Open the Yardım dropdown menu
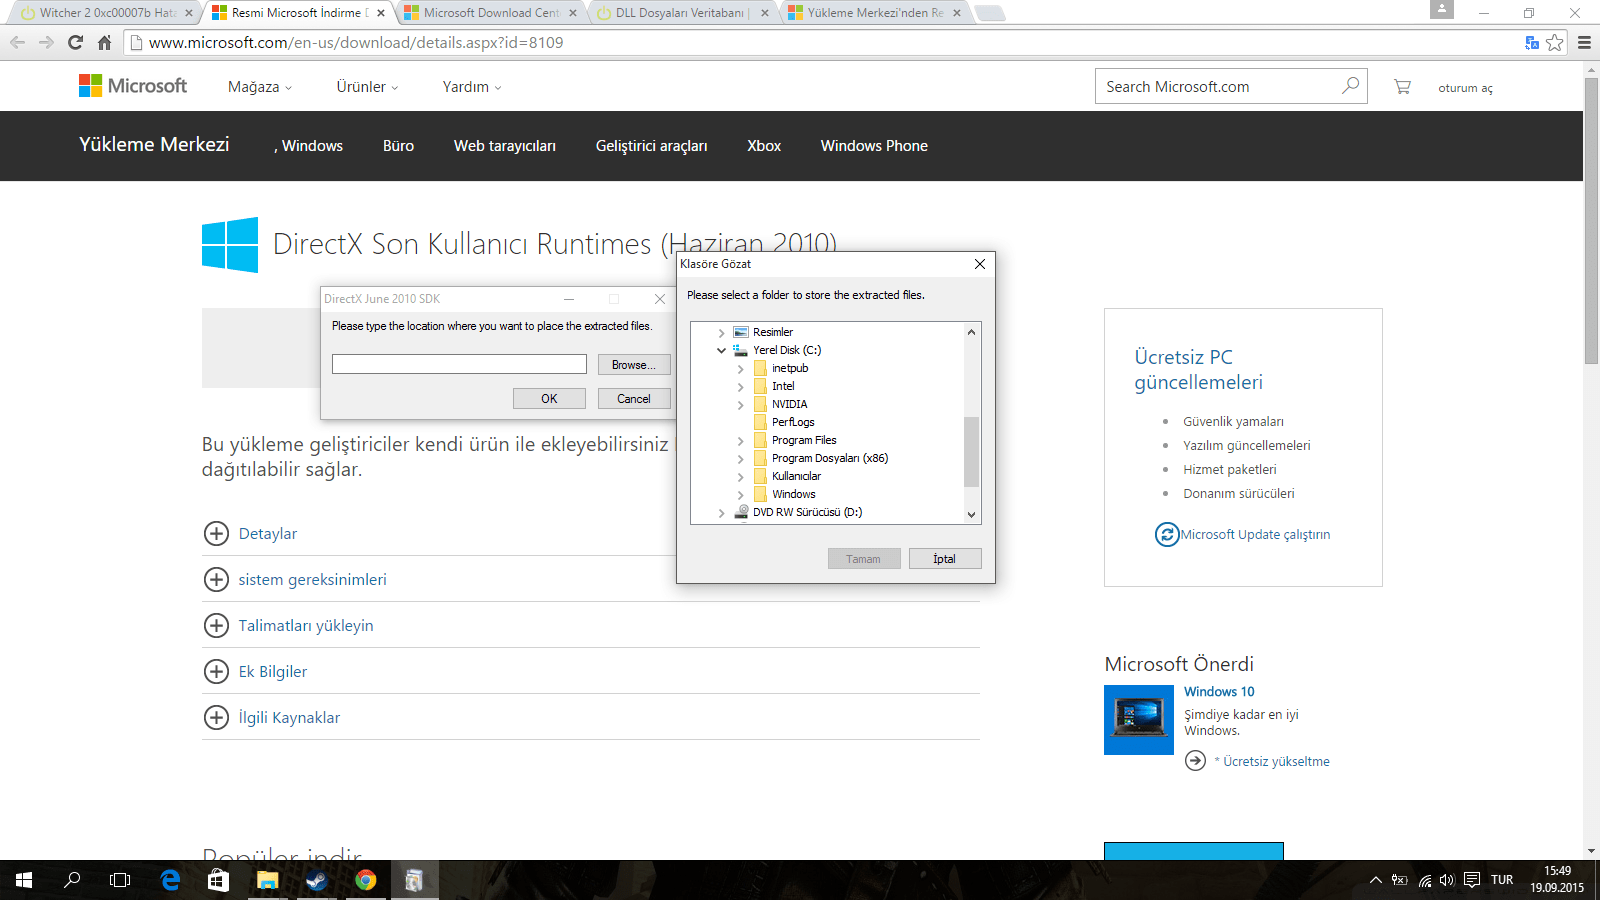Screen dimensions: 1600x900 [x=472, y=87]
